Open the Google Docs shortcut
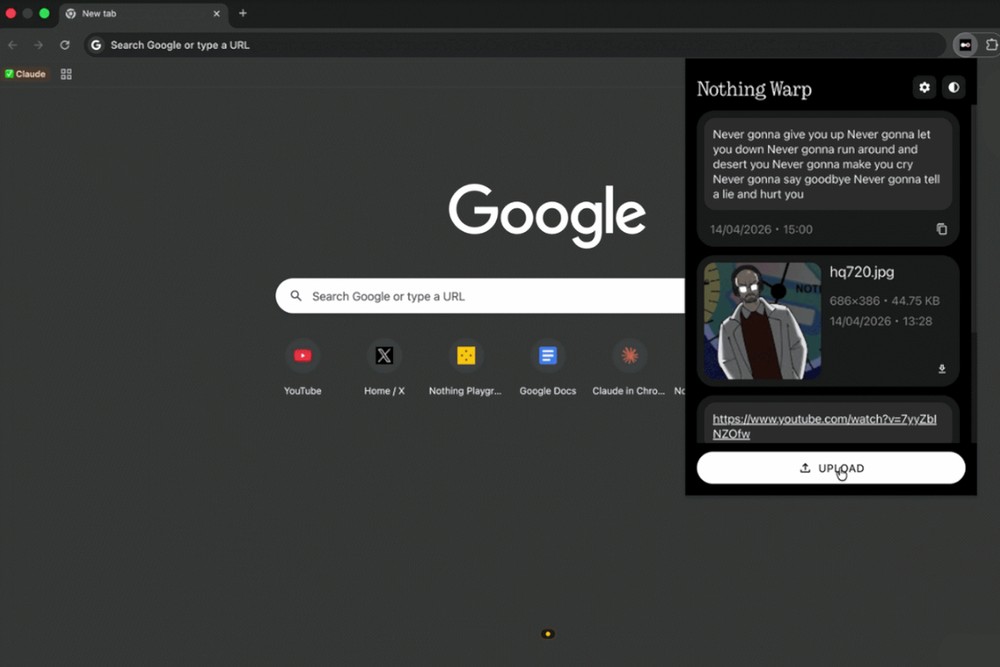 click(x=548, y=356)
